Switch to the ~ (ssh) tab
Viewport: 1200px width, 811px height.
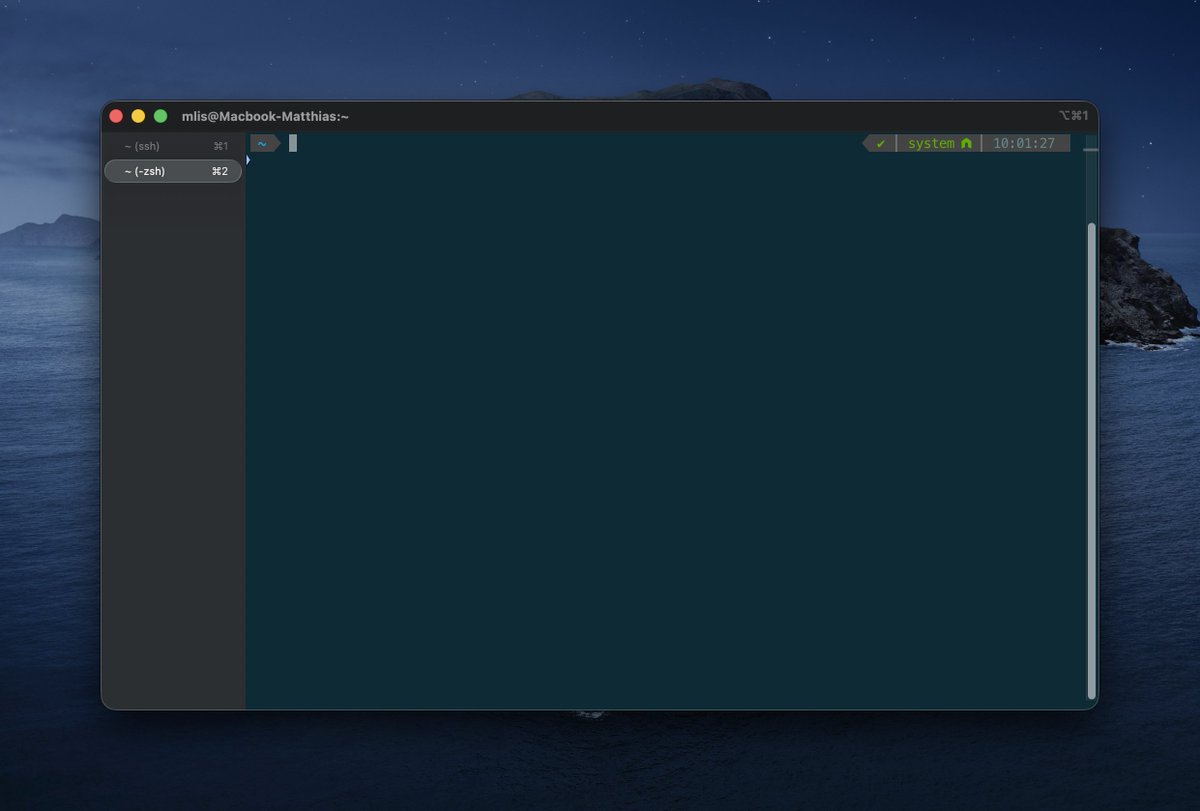tap(173, 146)
